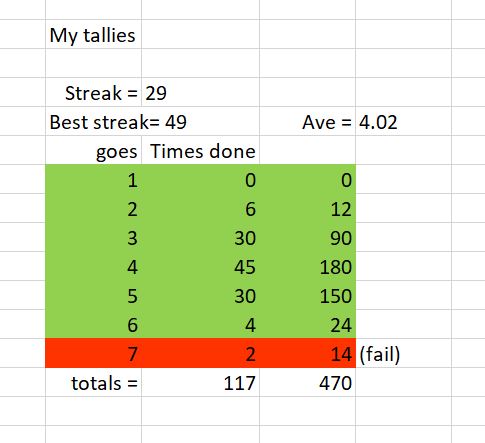This screenshot has width=485, height=443.
Task: Click the Streak value cell showing 29
Action: point(200,92)
